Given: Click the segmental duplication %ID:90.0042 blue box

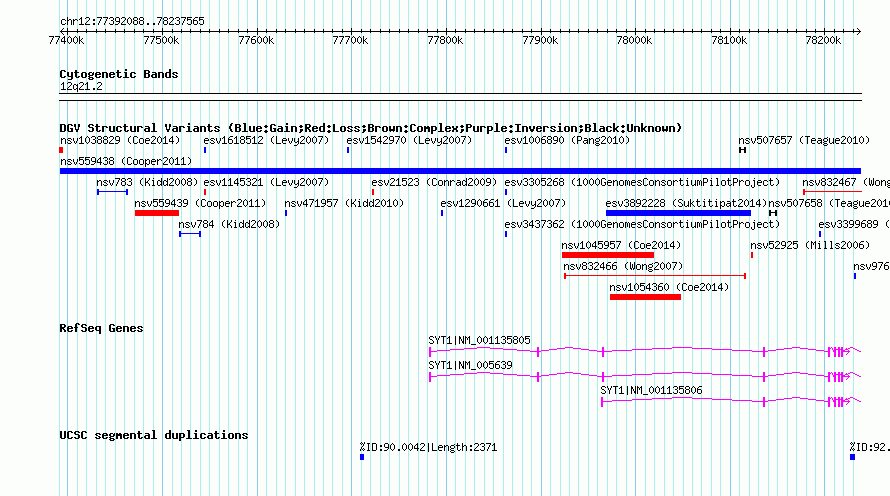Looking at the screenshot, I should coord(362,457).
